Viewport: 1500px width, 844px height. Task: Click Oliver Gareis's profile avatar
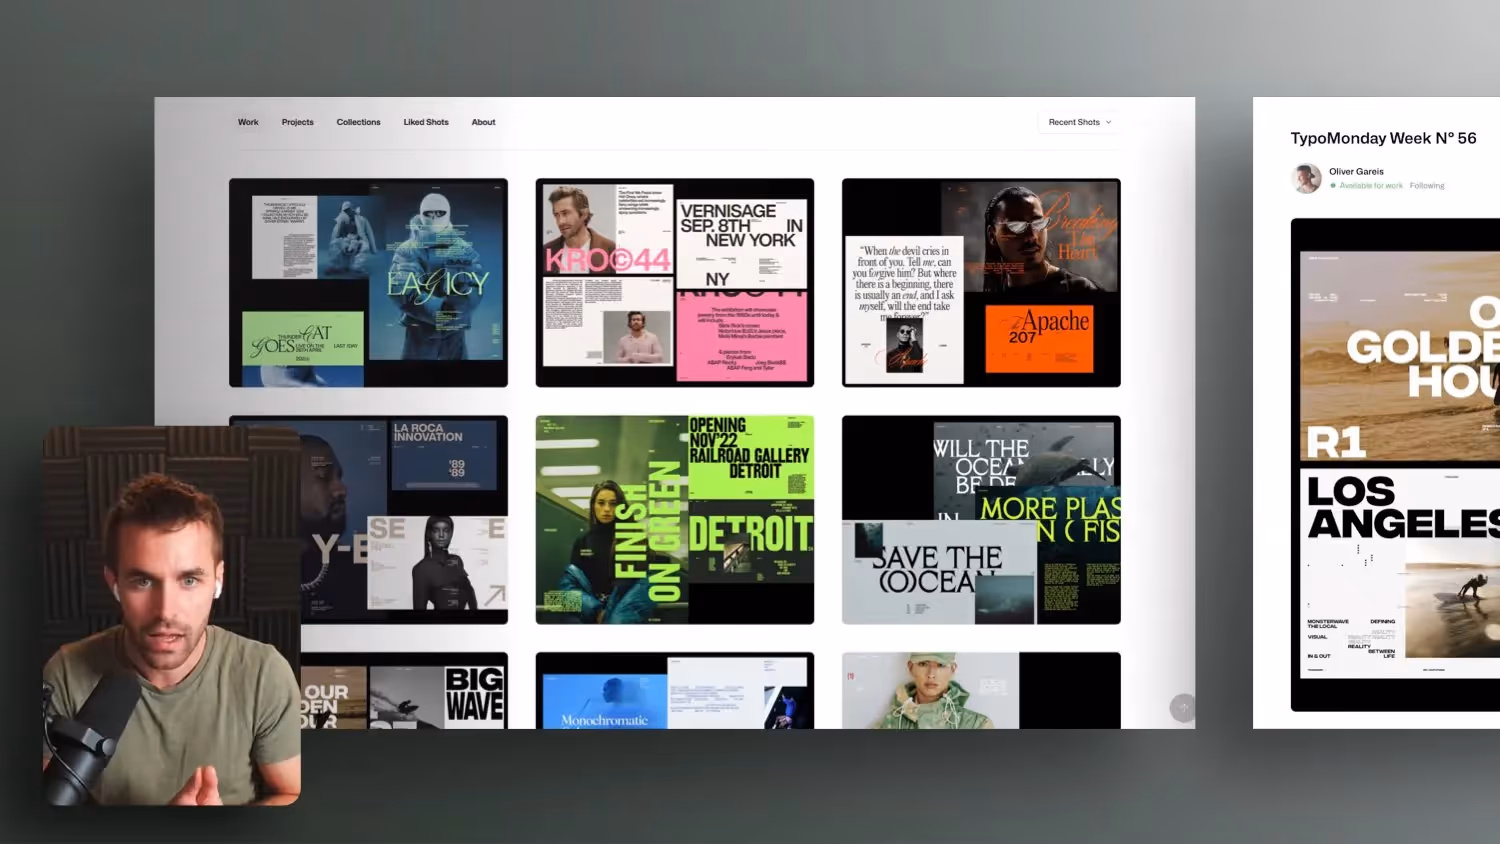pyautogui.click(x=1306, y=178)
